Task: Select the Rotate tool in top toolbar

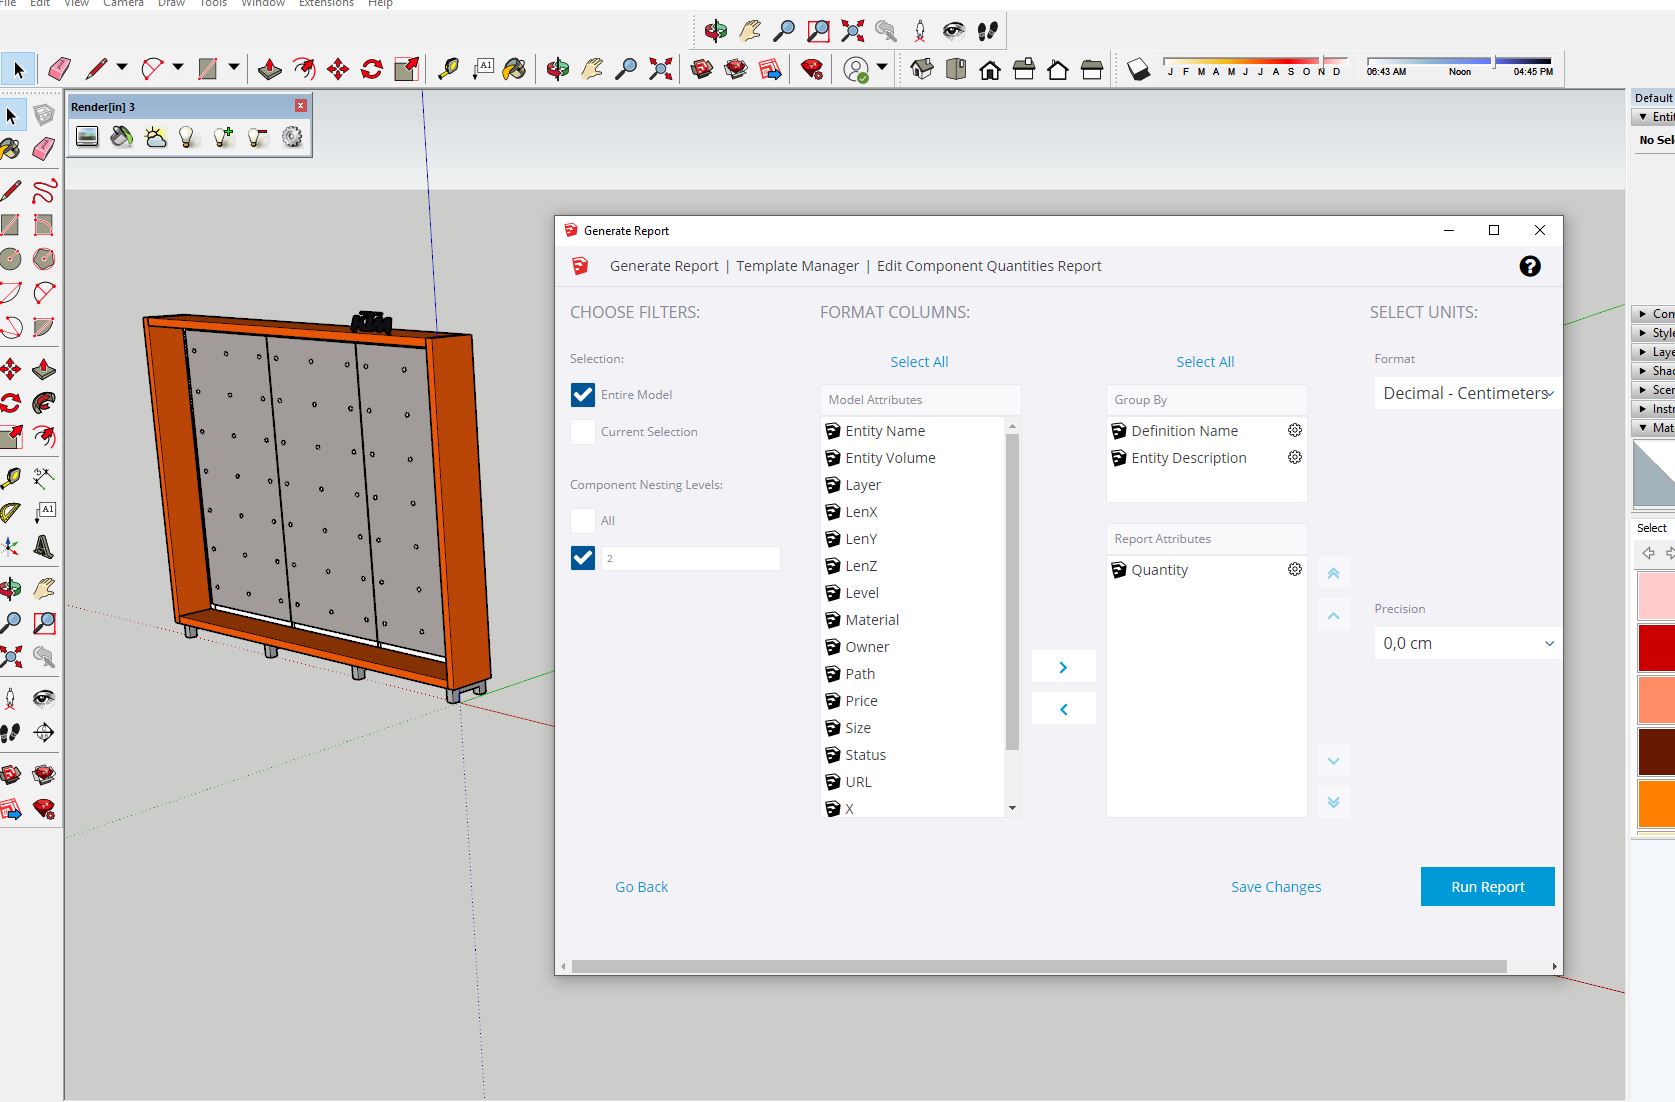Action: (372, 69)
